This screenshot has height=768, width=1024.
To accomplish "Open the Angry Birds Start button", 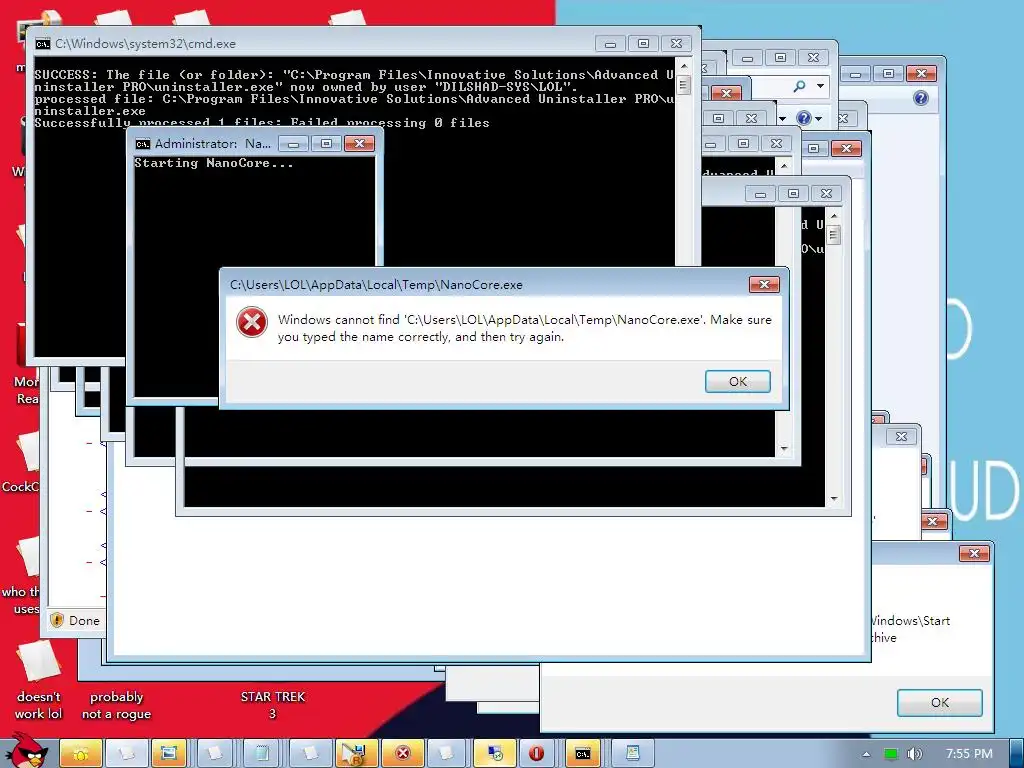I will point(27,752).
